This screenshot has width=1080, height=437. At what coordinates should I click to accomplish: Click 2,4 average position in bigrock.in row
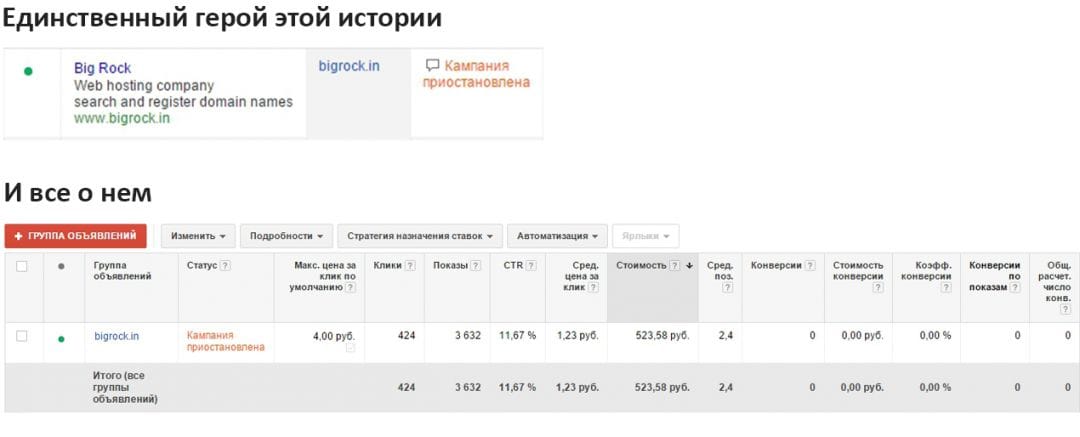725,336
